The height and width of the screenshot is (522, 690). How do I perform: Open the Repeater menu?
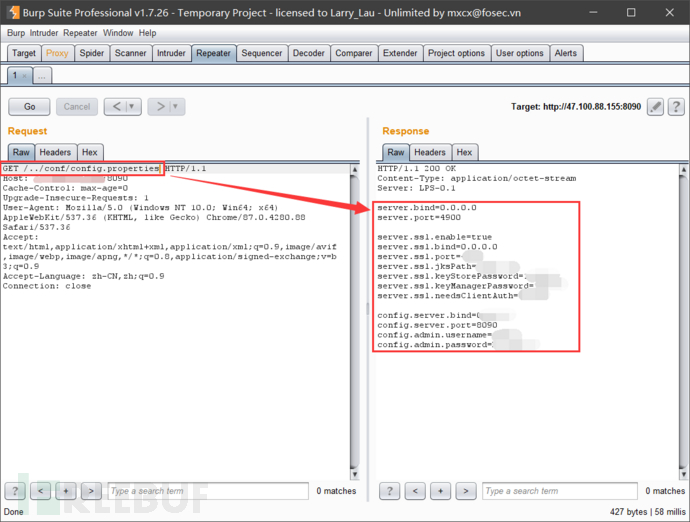80,33
